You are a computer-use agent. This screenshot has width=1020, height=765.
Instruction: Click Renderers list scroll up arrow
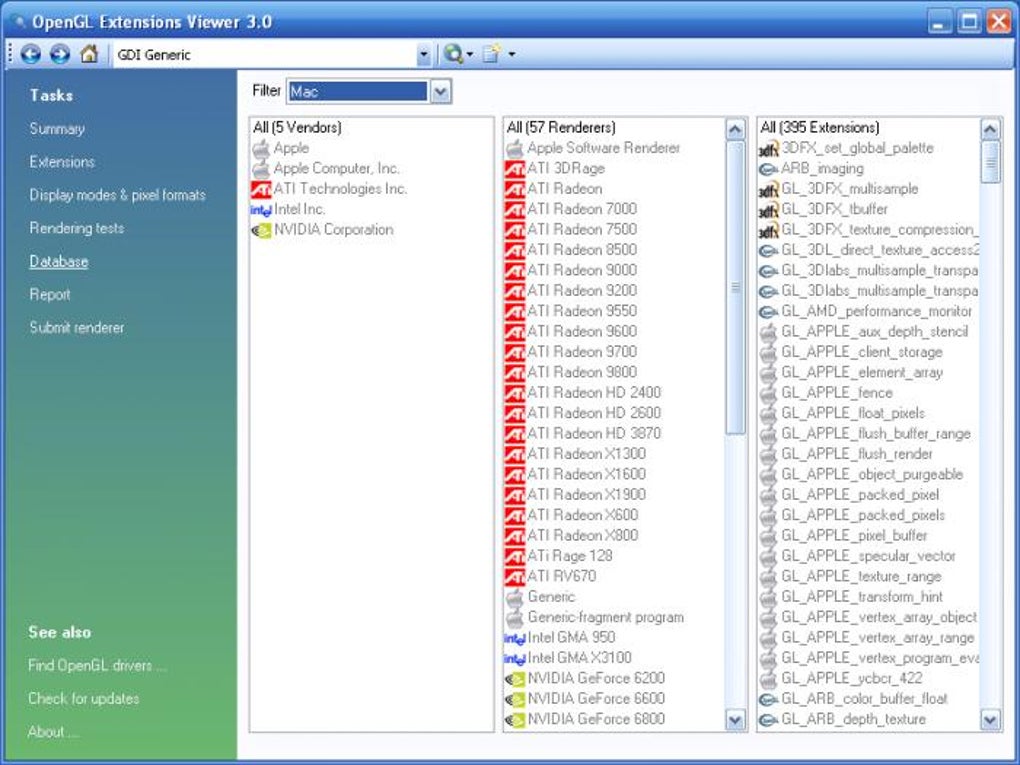[x=735, y=129]
